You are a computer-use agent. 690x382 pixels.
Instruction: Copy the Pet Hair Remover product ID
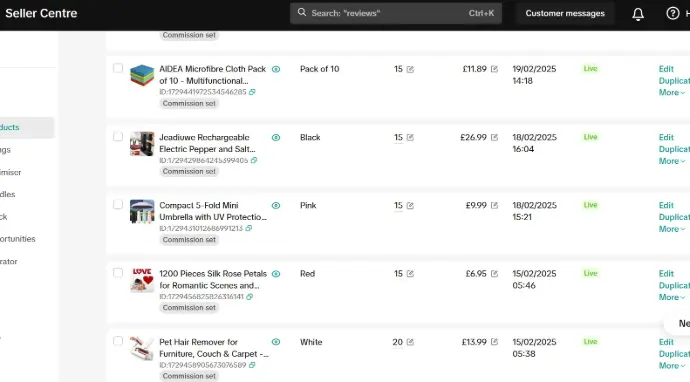tap(252, 365)
